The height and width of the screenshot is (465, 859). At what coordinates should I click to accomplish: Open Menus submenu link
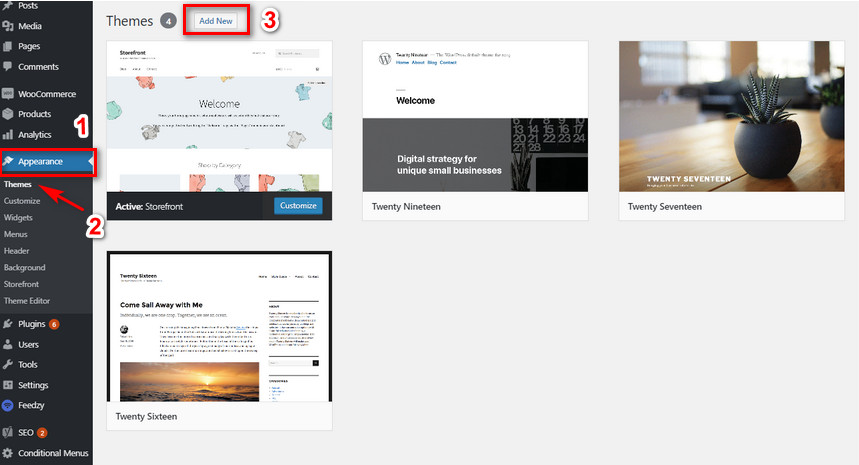point(15,234)
